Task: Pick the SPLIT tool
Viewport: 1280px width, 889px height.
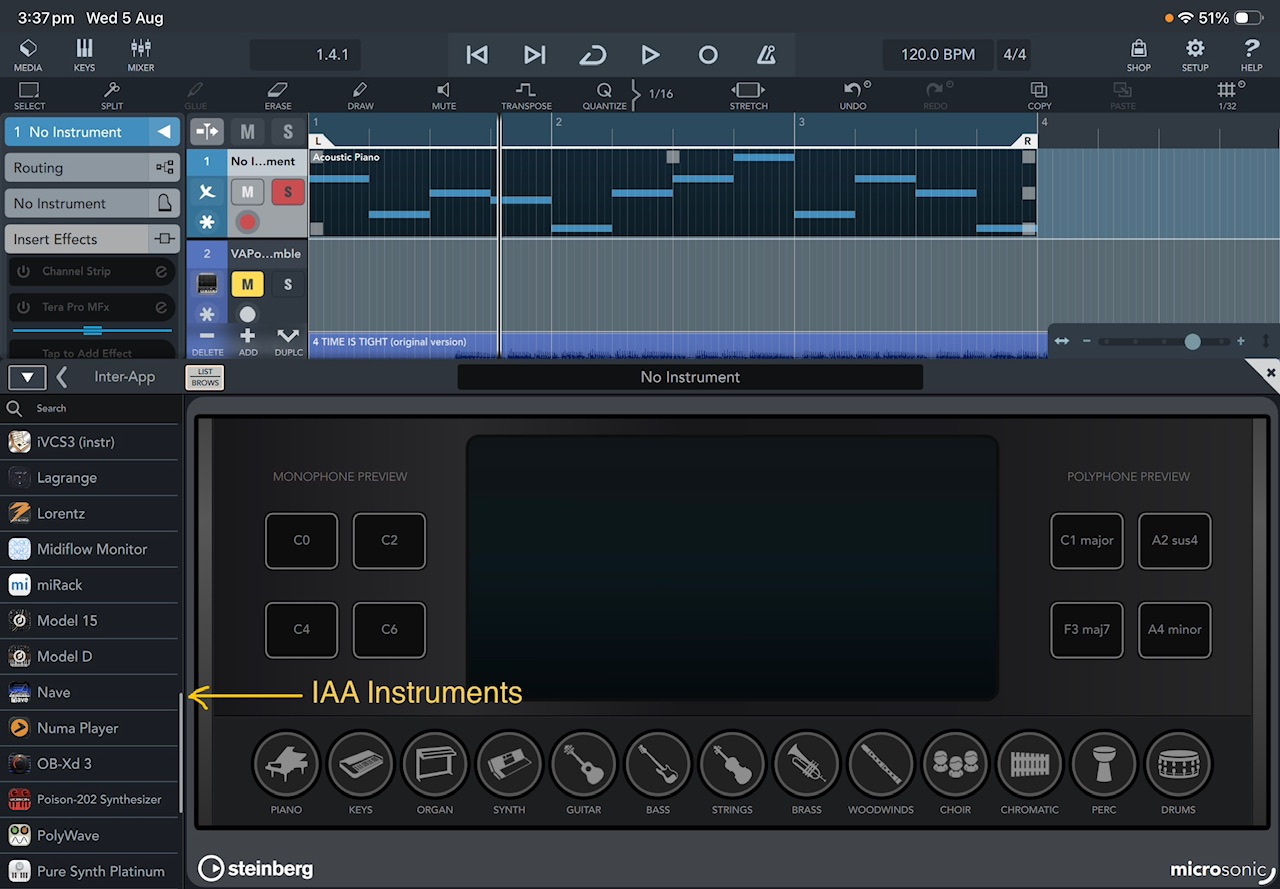Action: pos(112,95)
